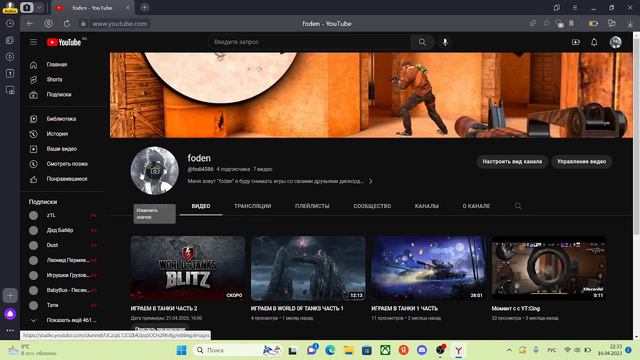Image resolution: width=640 pixels, height=360 pixels.
Task: Open the 12:13 video thumbnail
Action: tap(308, 268)
